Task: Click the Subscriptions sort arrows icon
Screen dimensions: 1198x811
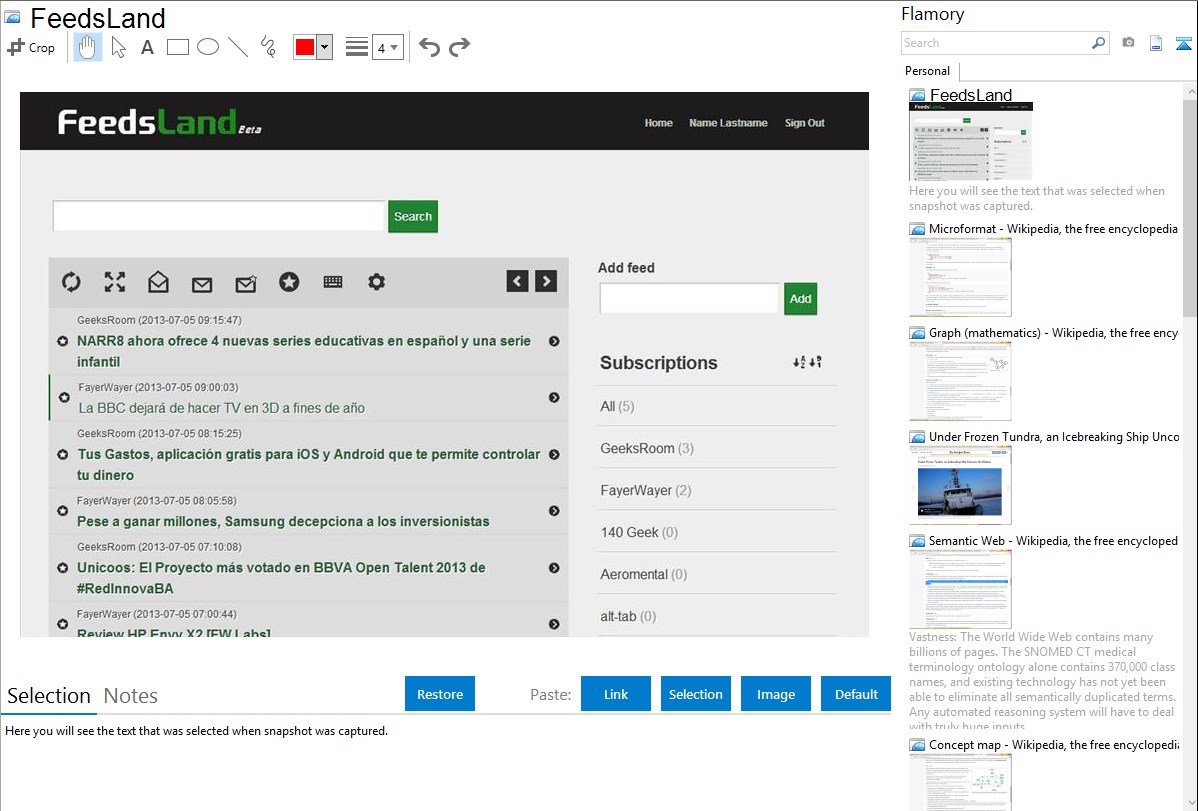Action: pos(807,362)
